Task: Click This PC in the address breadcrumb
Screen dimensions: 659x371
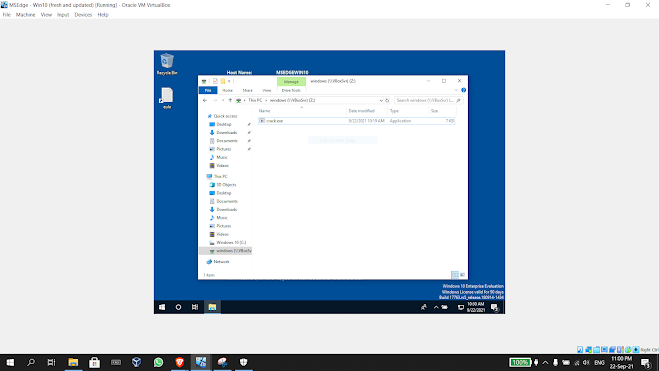Action: point(255,100)
